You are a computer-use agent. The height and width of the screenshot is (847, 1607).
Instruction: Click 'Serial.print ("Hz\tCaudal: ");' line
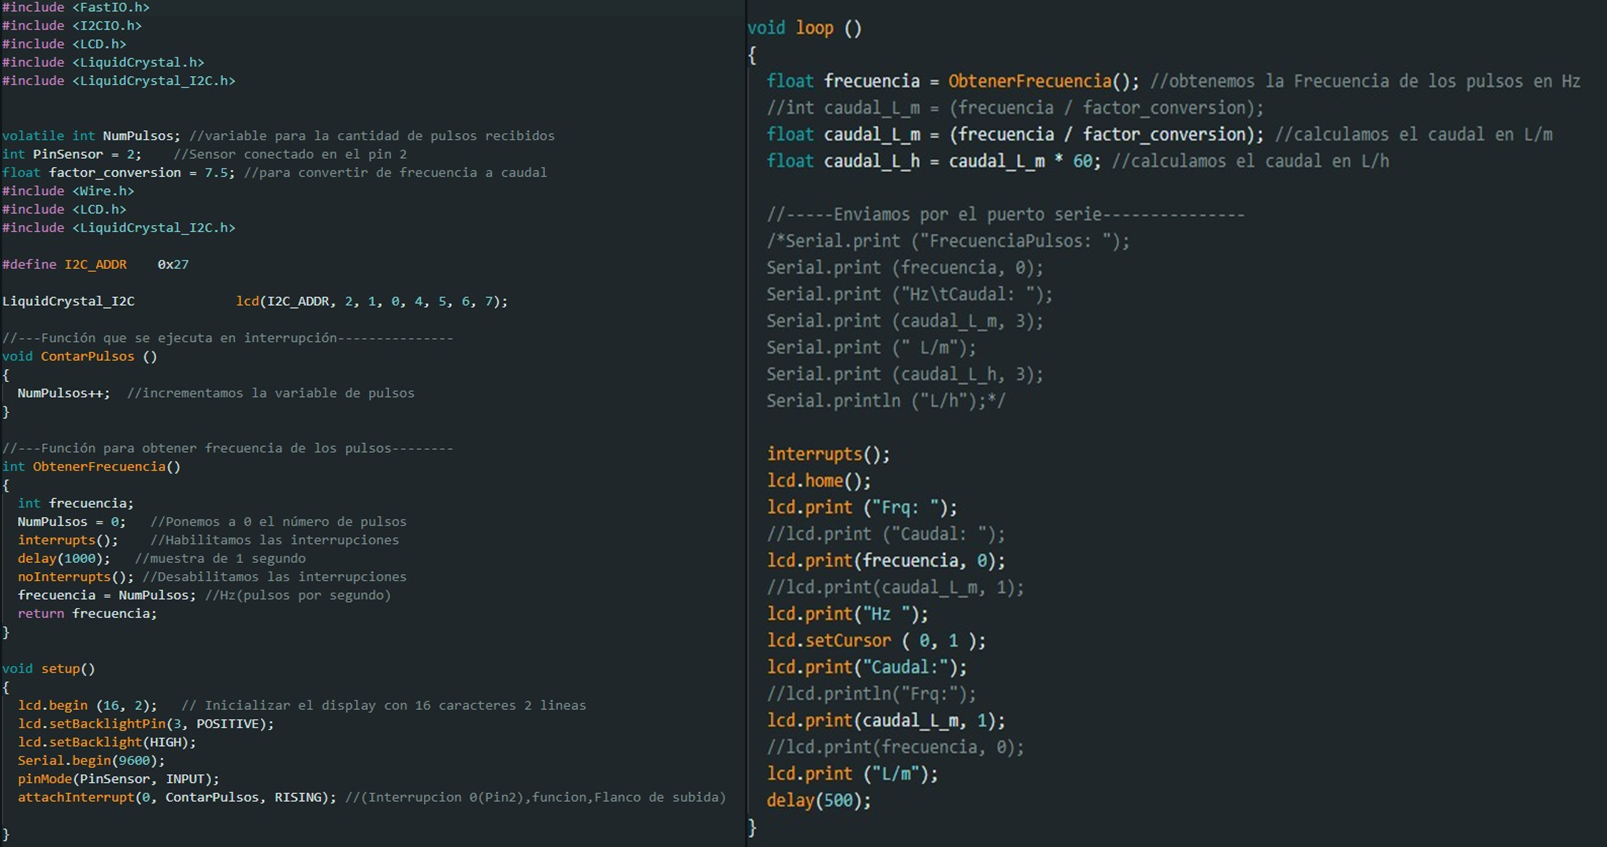click(910, 294)
